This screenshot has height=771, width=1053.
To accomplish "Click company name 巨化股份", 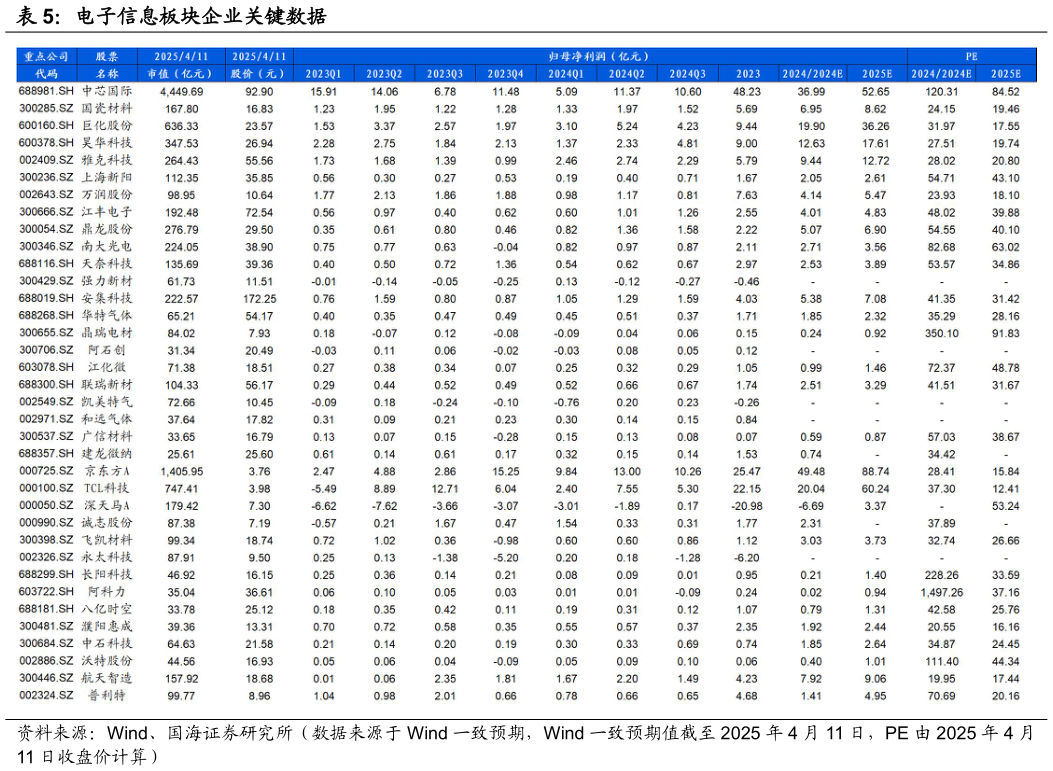I will tap(107, 126).
